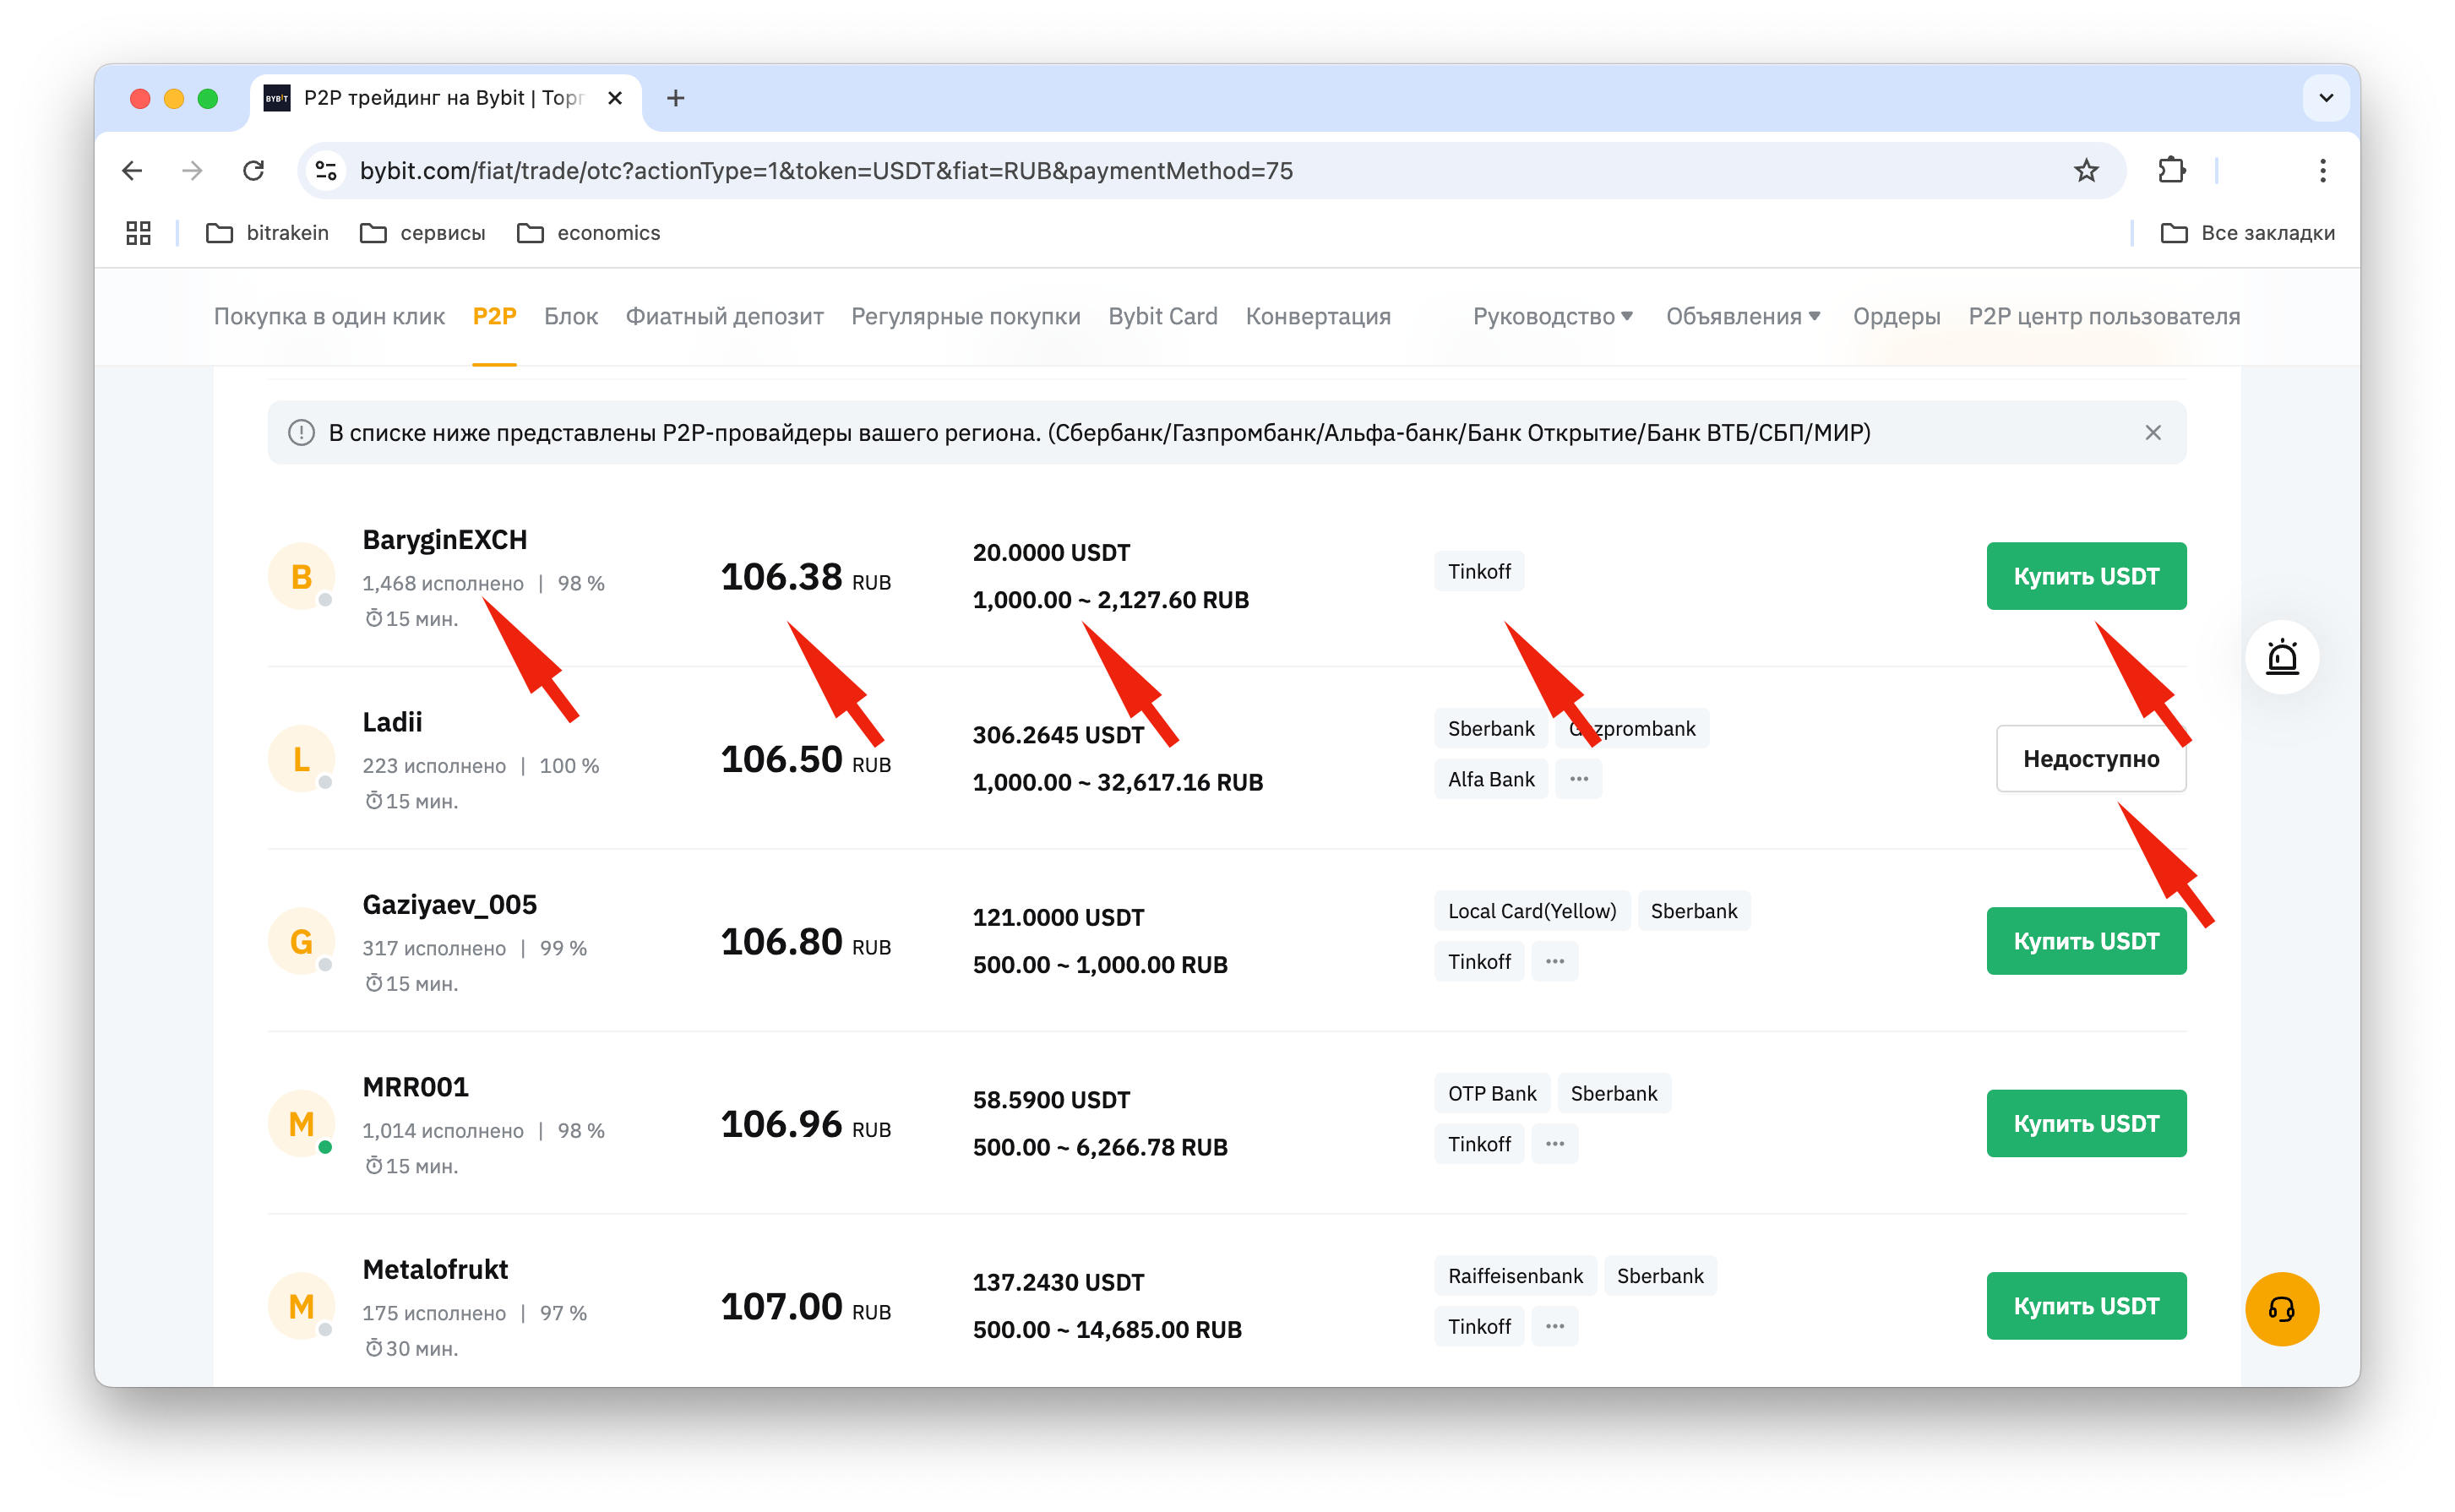Open a new browser tab
Image resolution: width=2455 pixels, height=1512 pixels.
676,98
